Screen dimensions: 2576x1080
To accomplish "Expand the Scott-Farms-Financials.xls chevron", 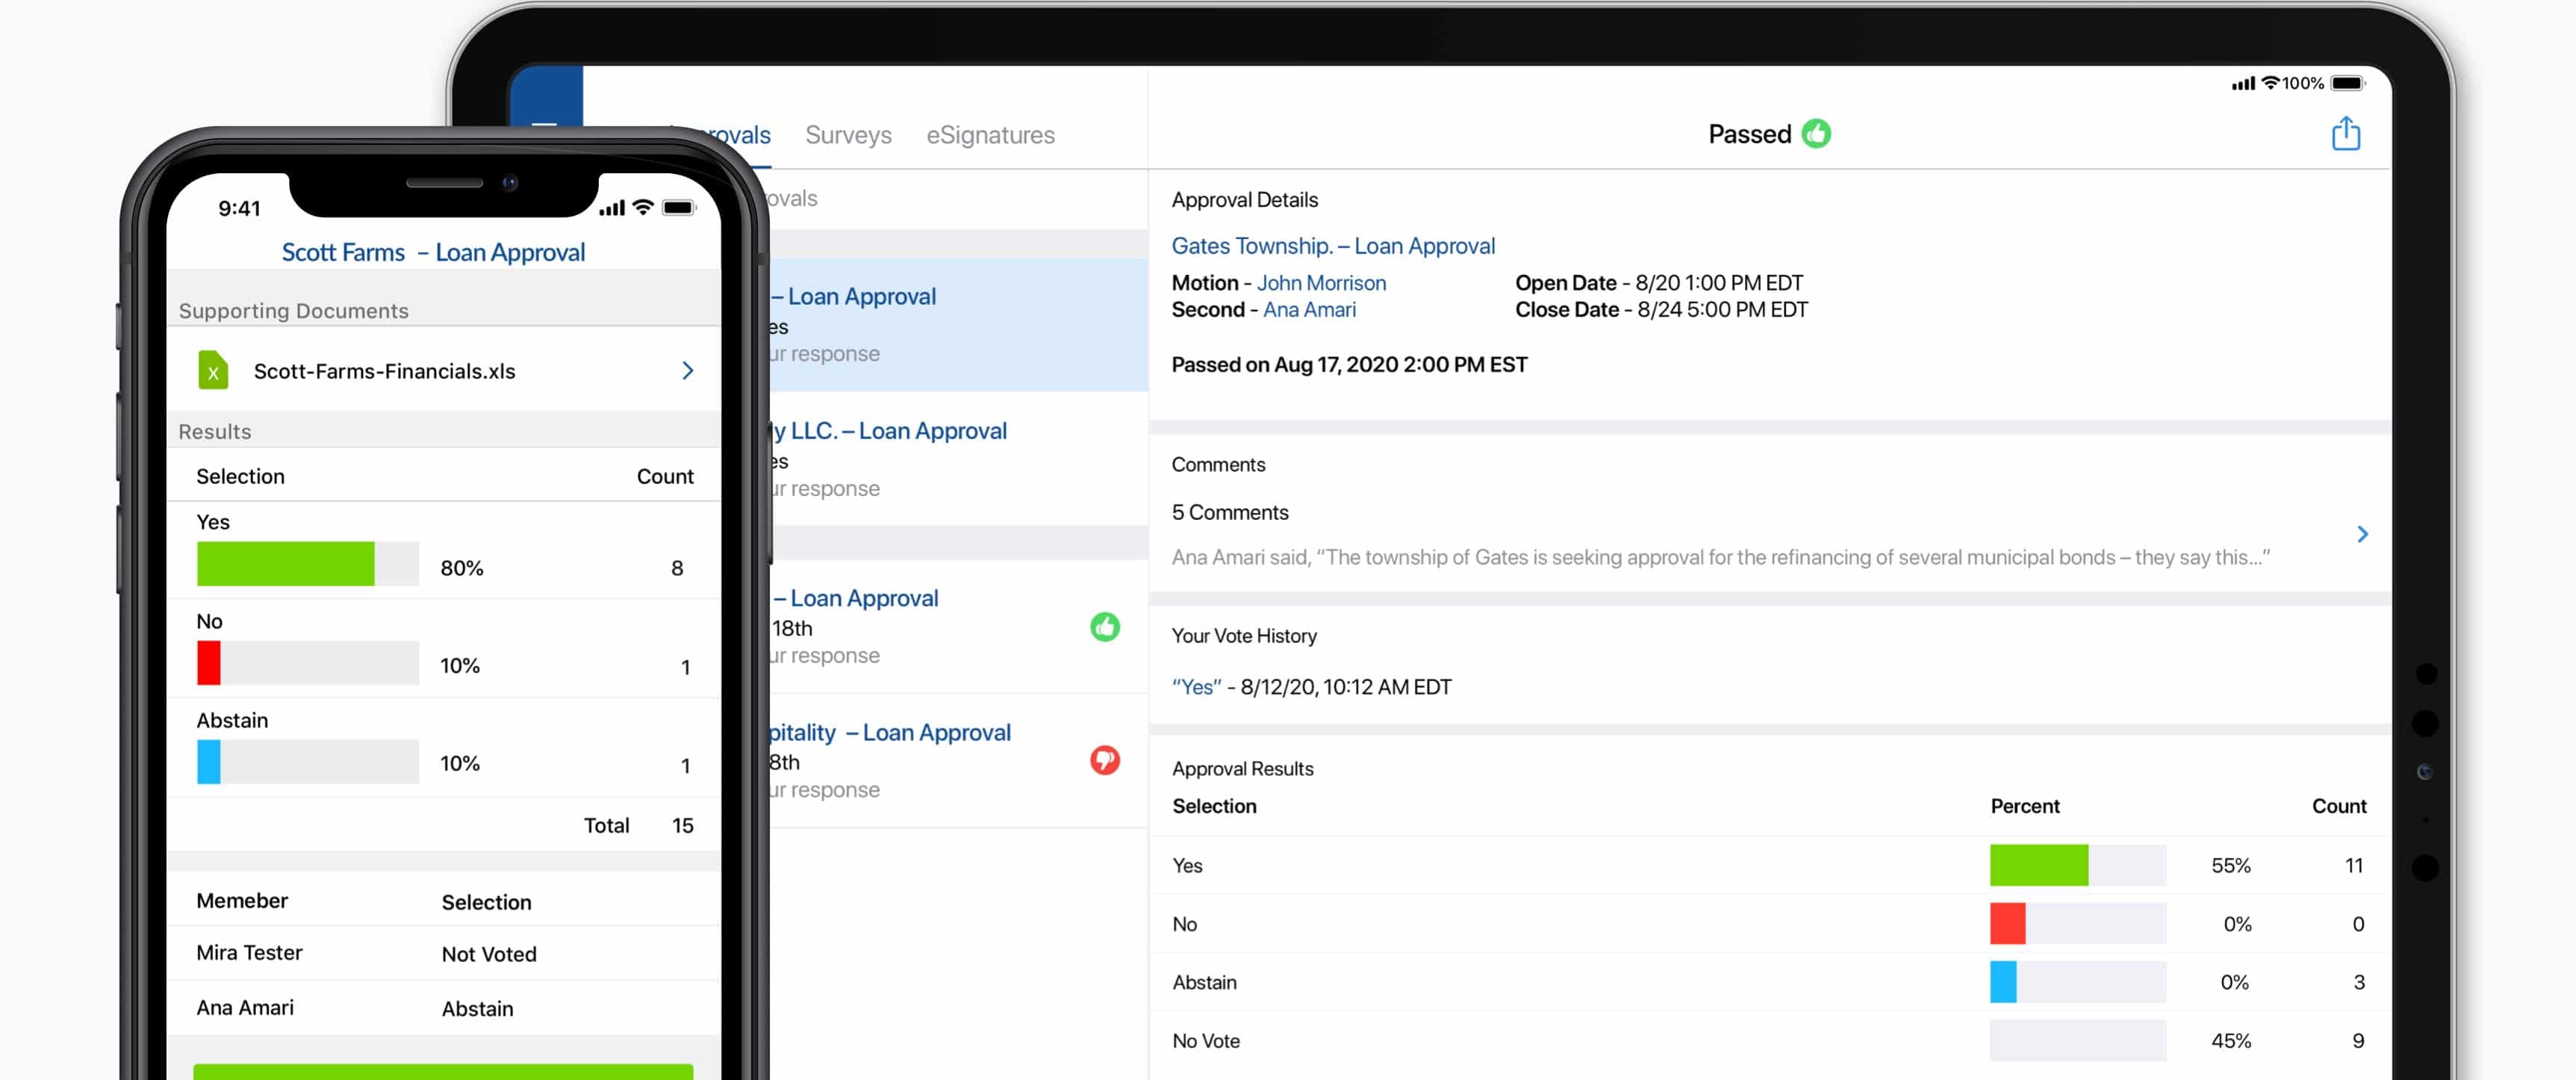I will pyautogui.click(x=687, y=371).
